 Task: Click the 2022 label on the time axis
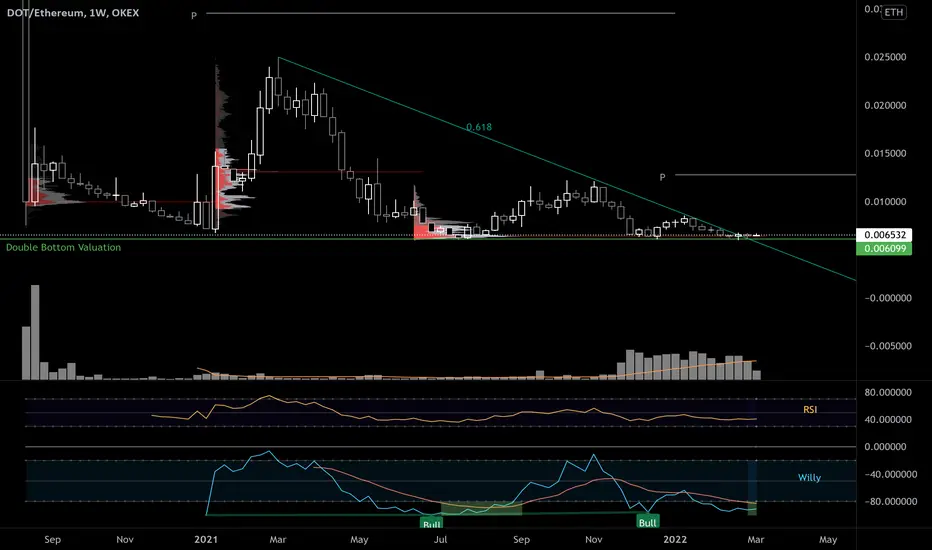pos(675,539)
